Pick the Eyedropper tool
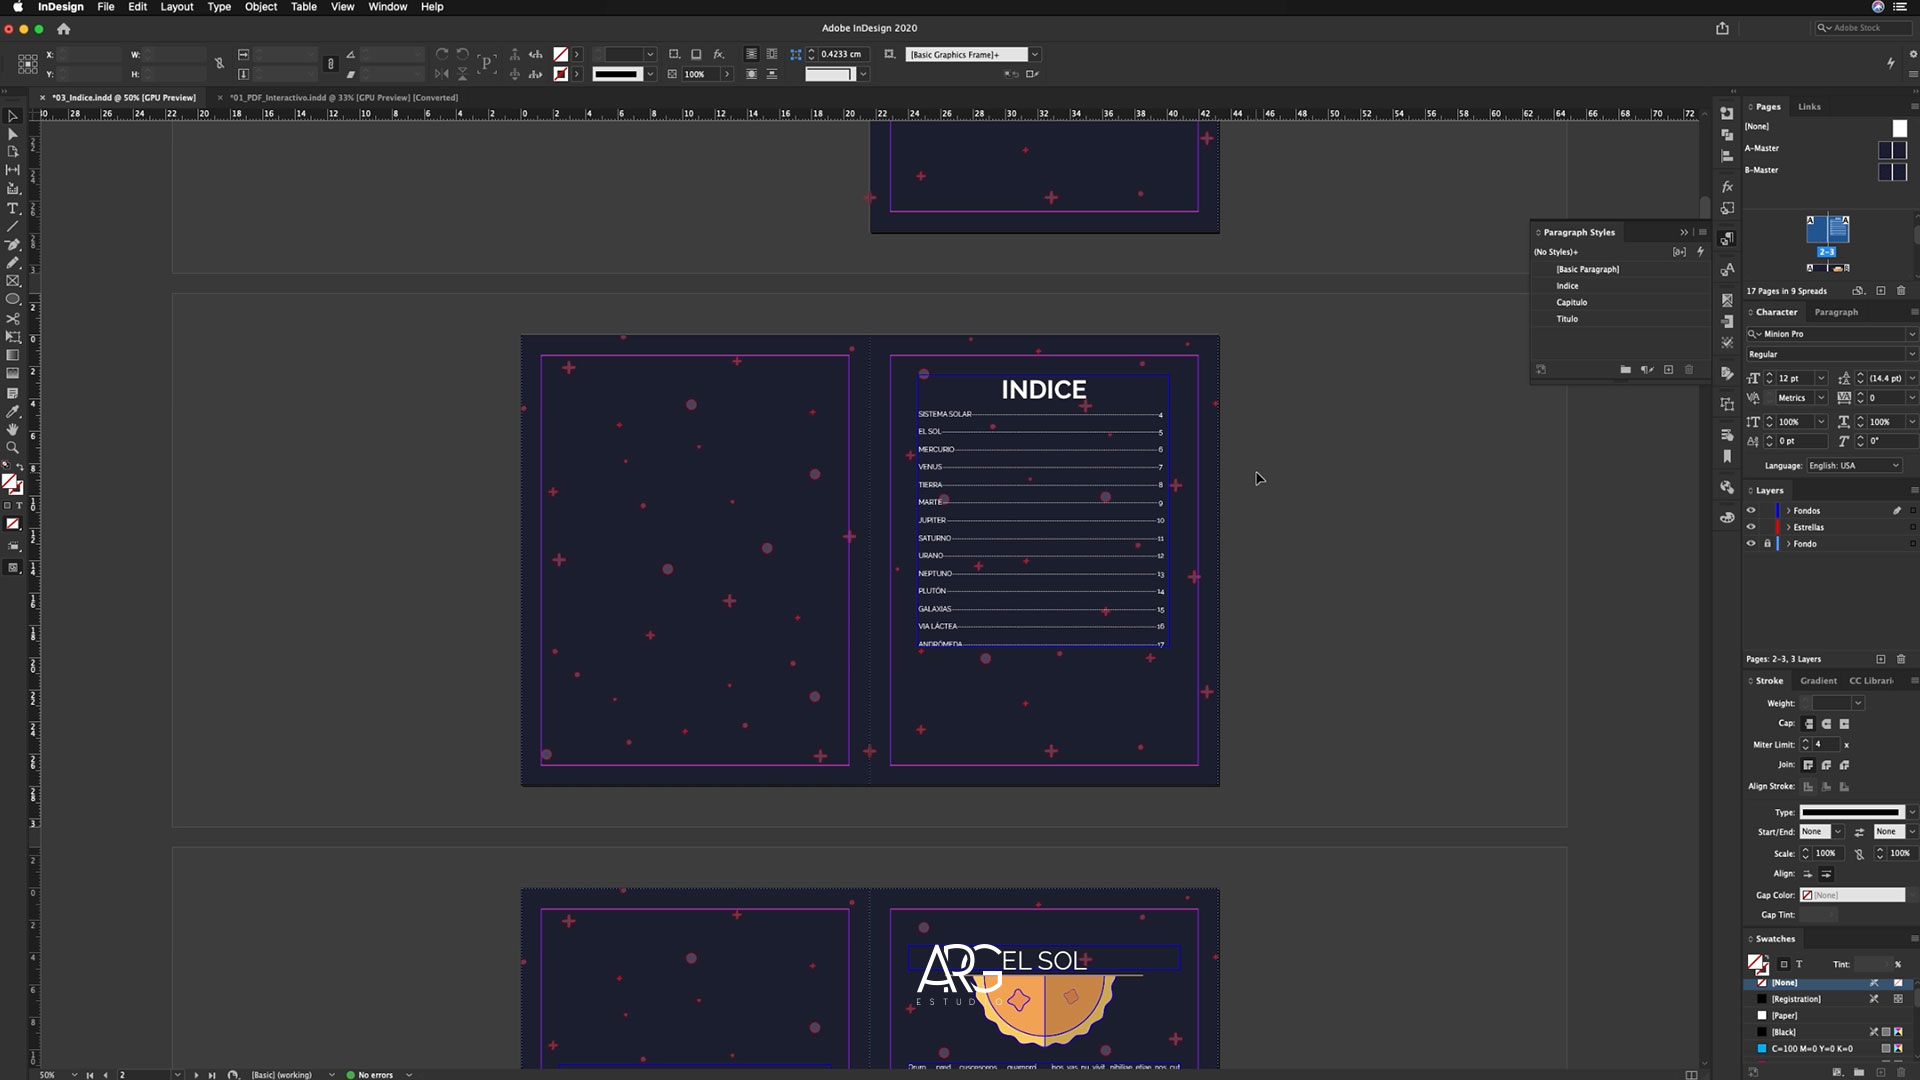Viewport: 1920px width, 1080px height. click(13, 411)
